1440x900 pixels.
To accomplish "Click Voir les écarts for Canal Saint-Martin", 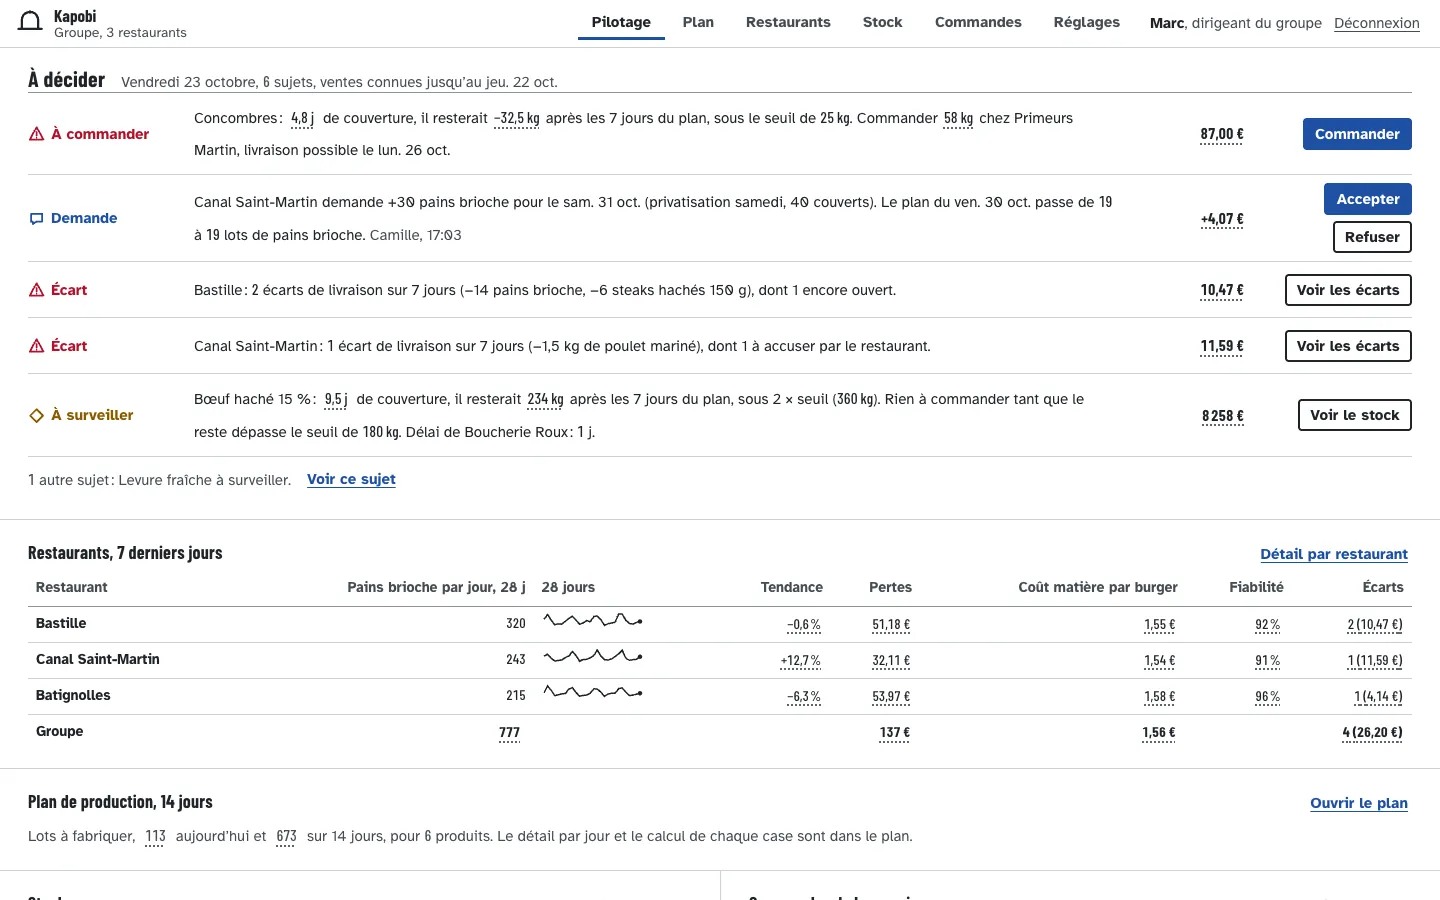I will coord(1348,346).
